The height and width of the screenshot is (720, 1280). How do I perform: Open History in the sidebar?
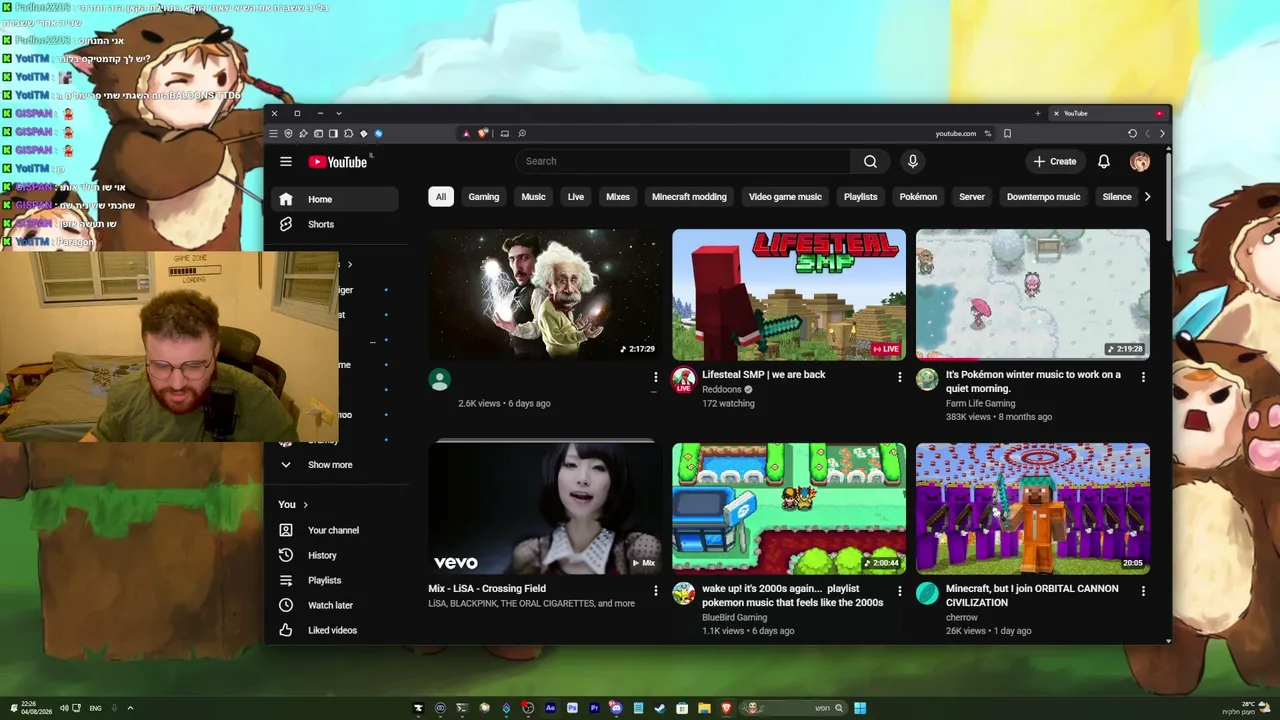click(335, 555)
